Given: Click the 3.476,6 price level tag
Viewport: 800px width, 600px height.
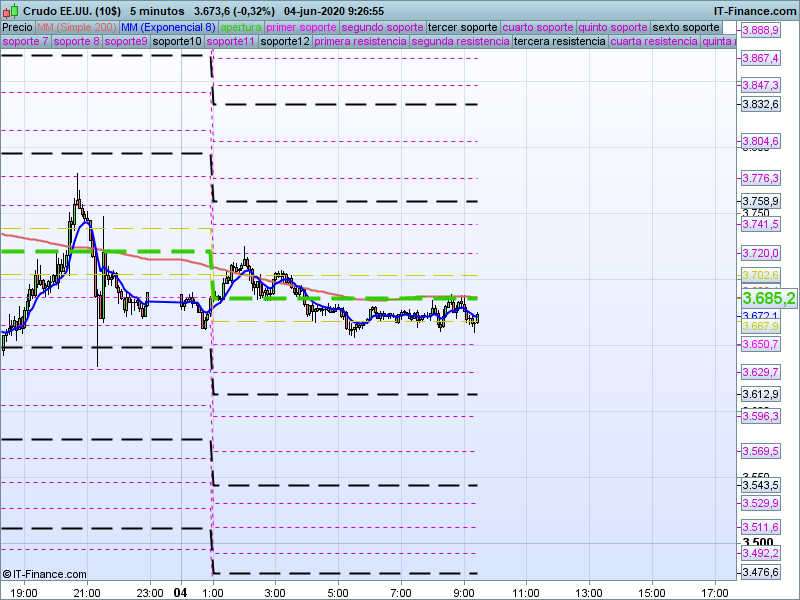Looking at the screenshot, I should point(760,573).
